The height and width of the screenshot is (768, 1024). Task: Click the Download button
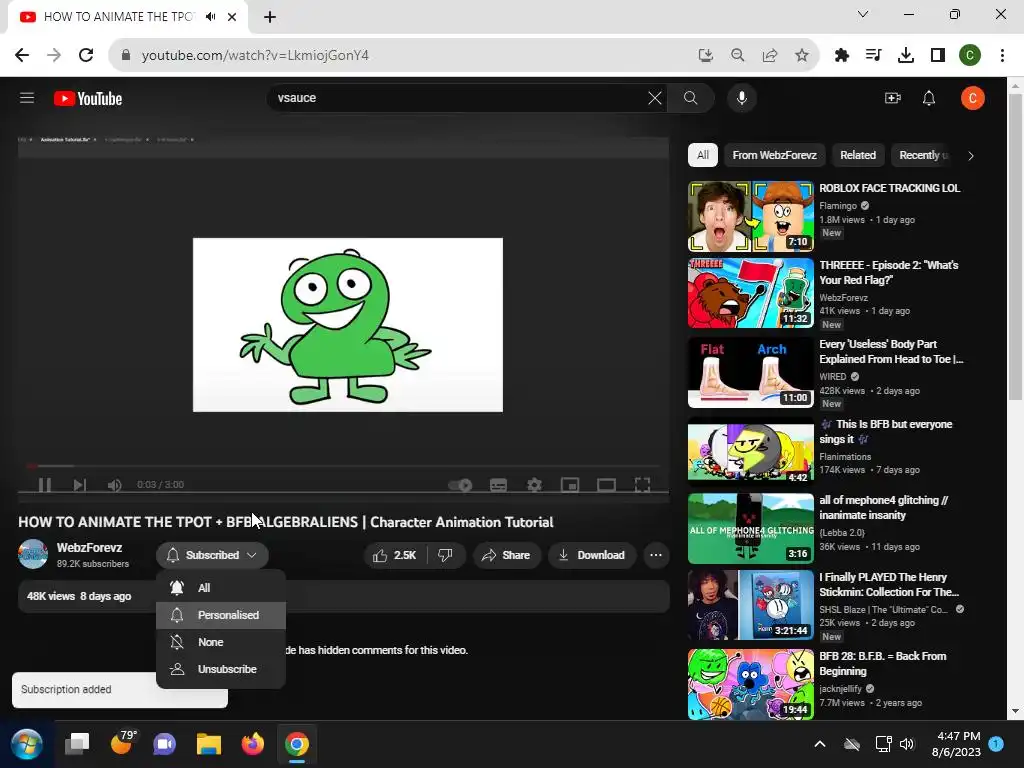click(x=592, y=555)
